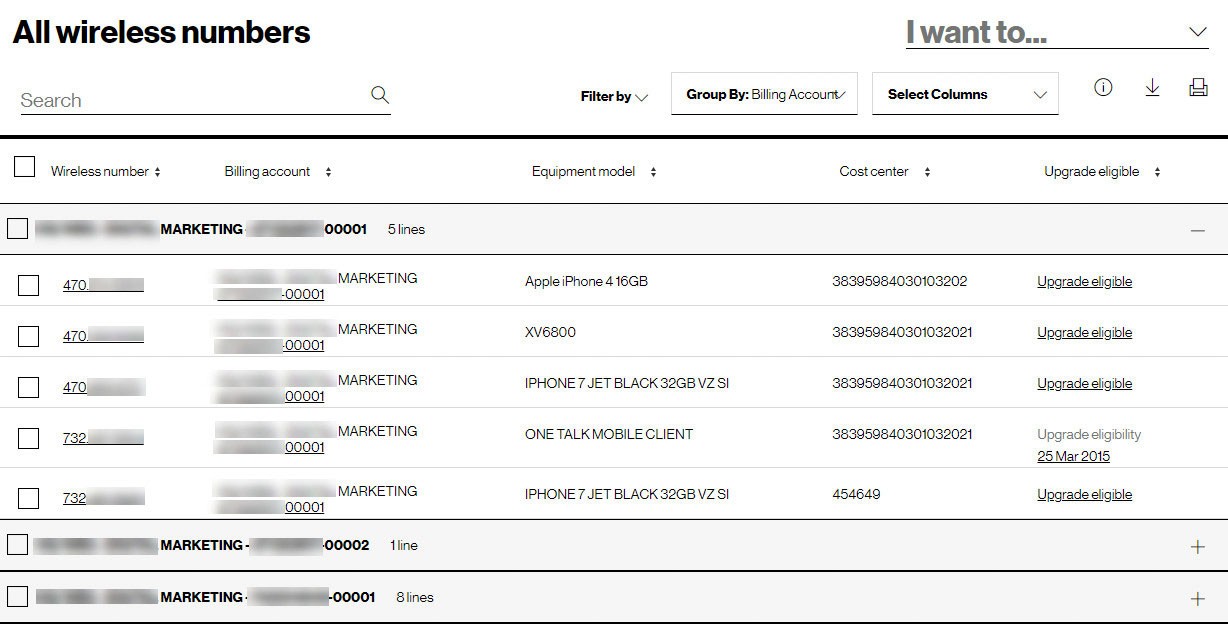Open Upgrade eligible link for XV6800

(x=1084, y=333)
